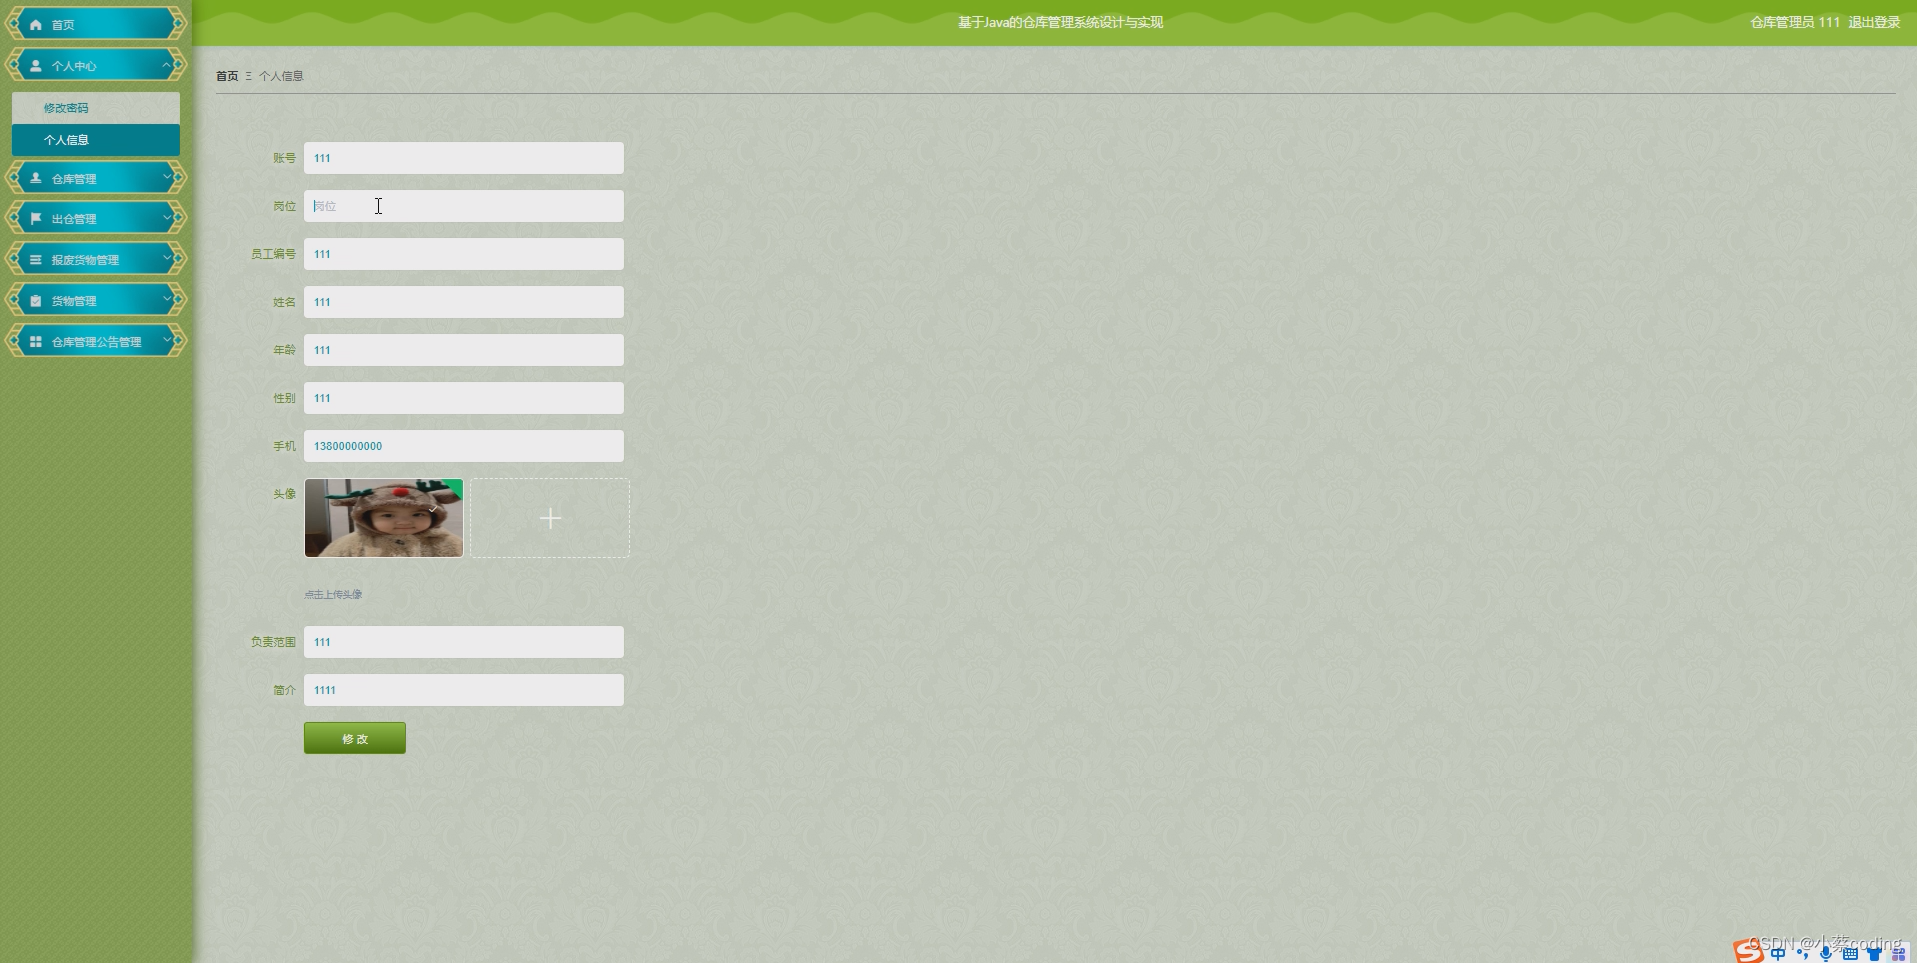Open the skin shirt icon in IME bar

tap(1874, 953)
